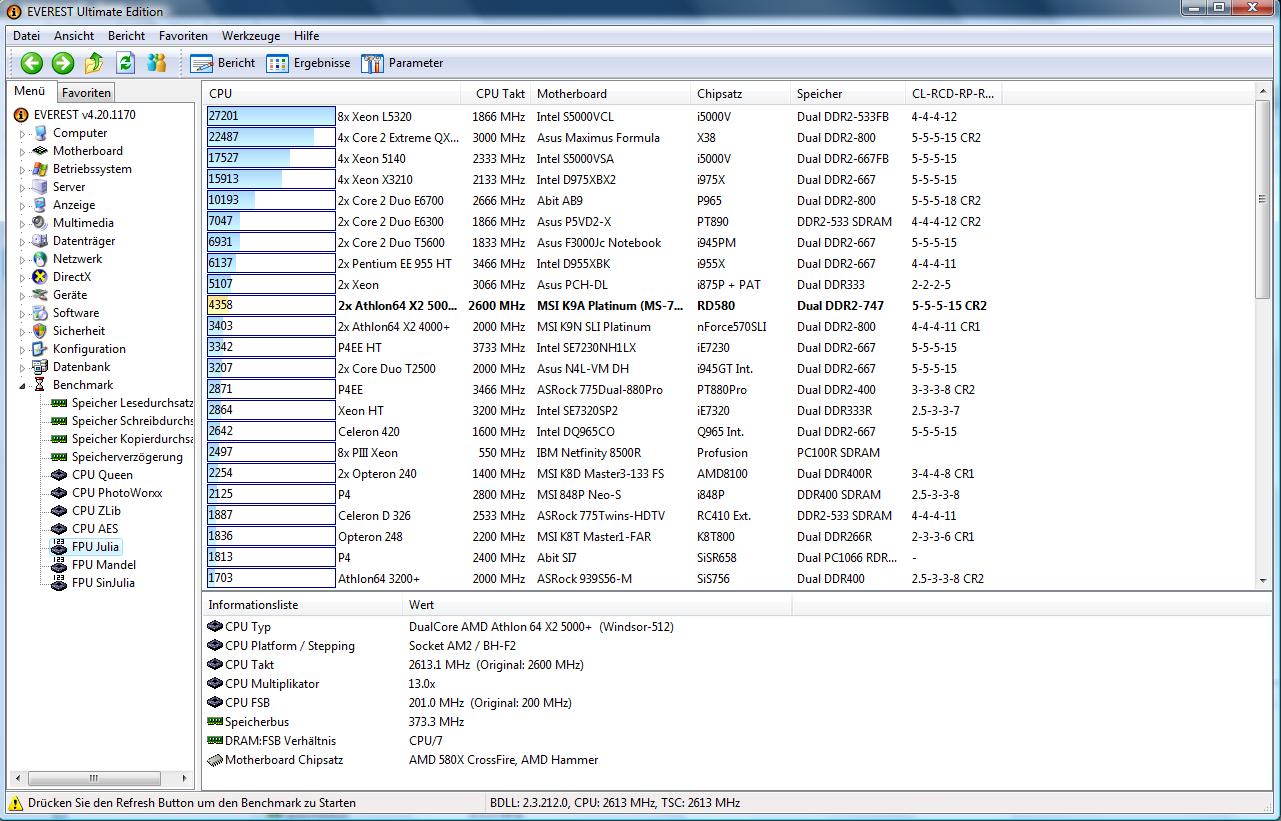Image resolution: width=1281 pixels, height=821 pixels.
Task: Sort by the CL-RCD-RP-R... column header
Action: 953,94
